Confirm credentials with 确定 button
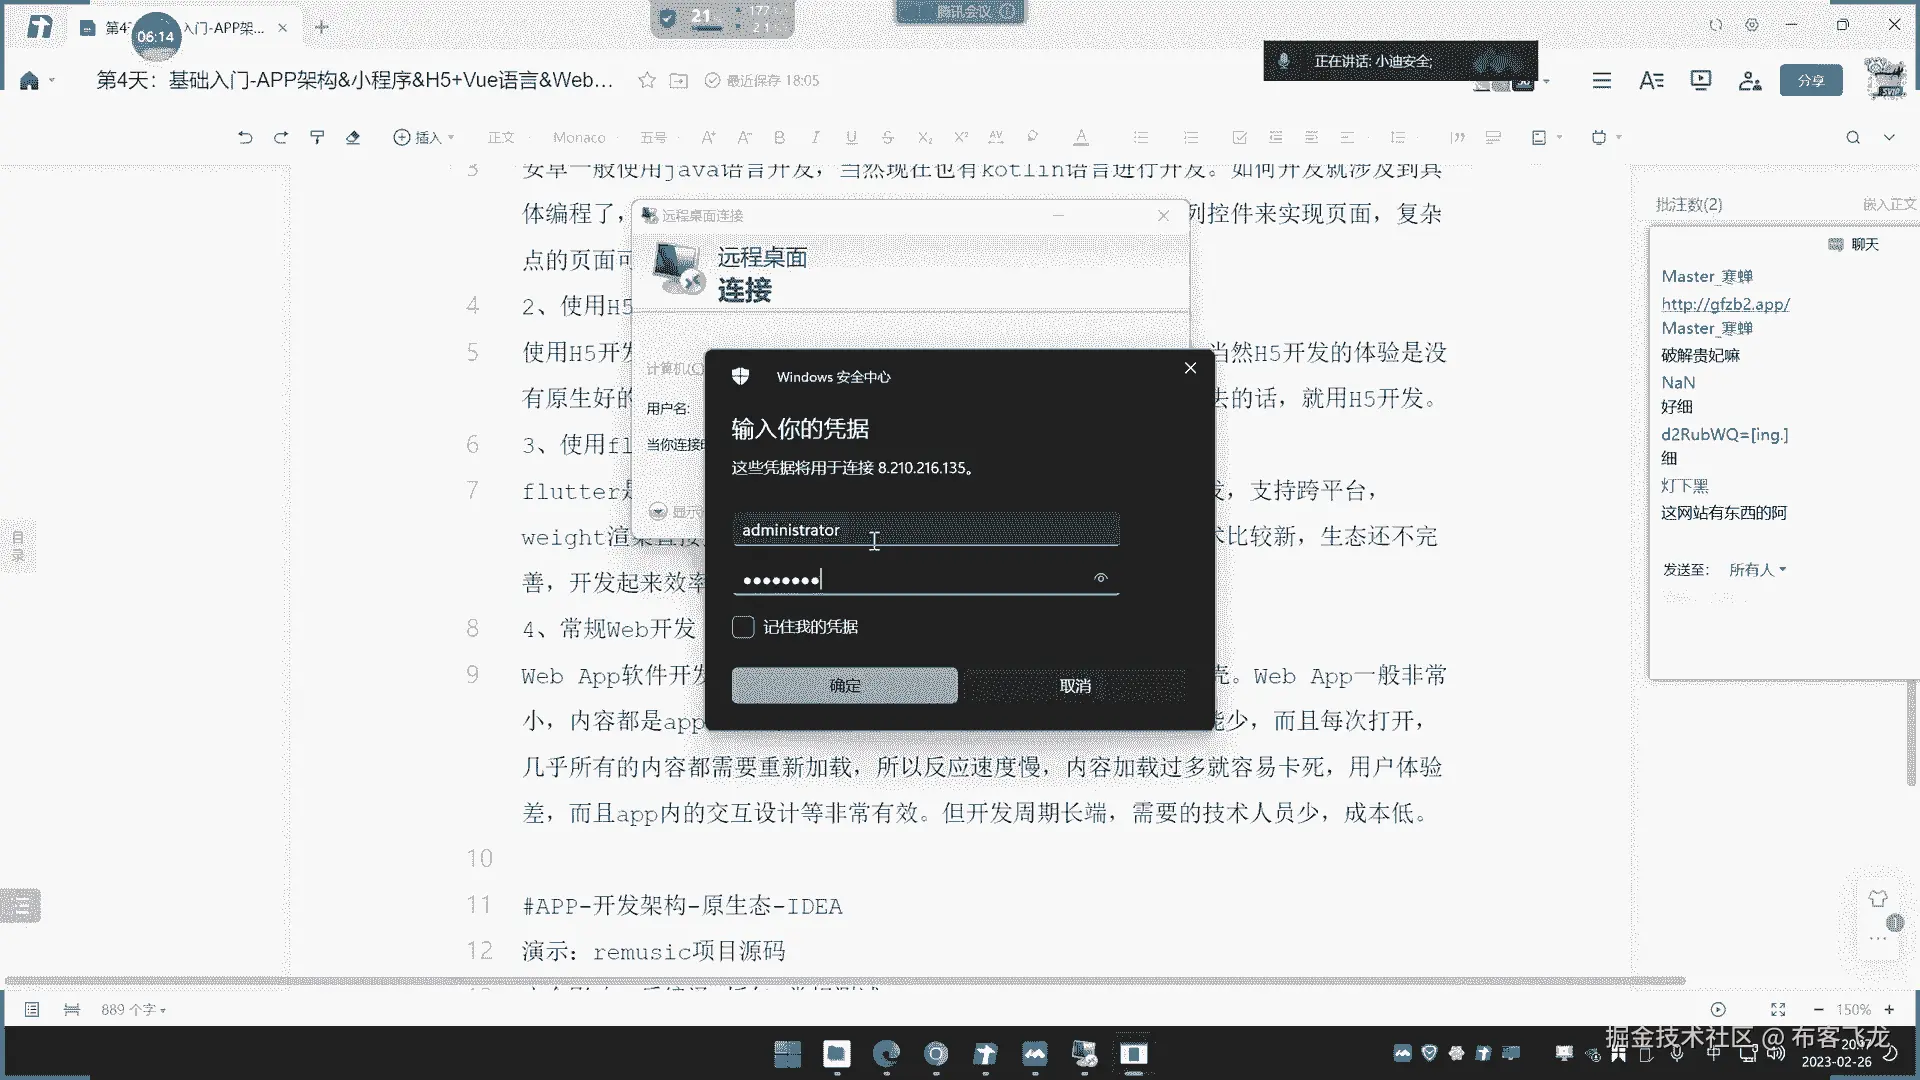The image size is (1920, 1080). point(845,686)
